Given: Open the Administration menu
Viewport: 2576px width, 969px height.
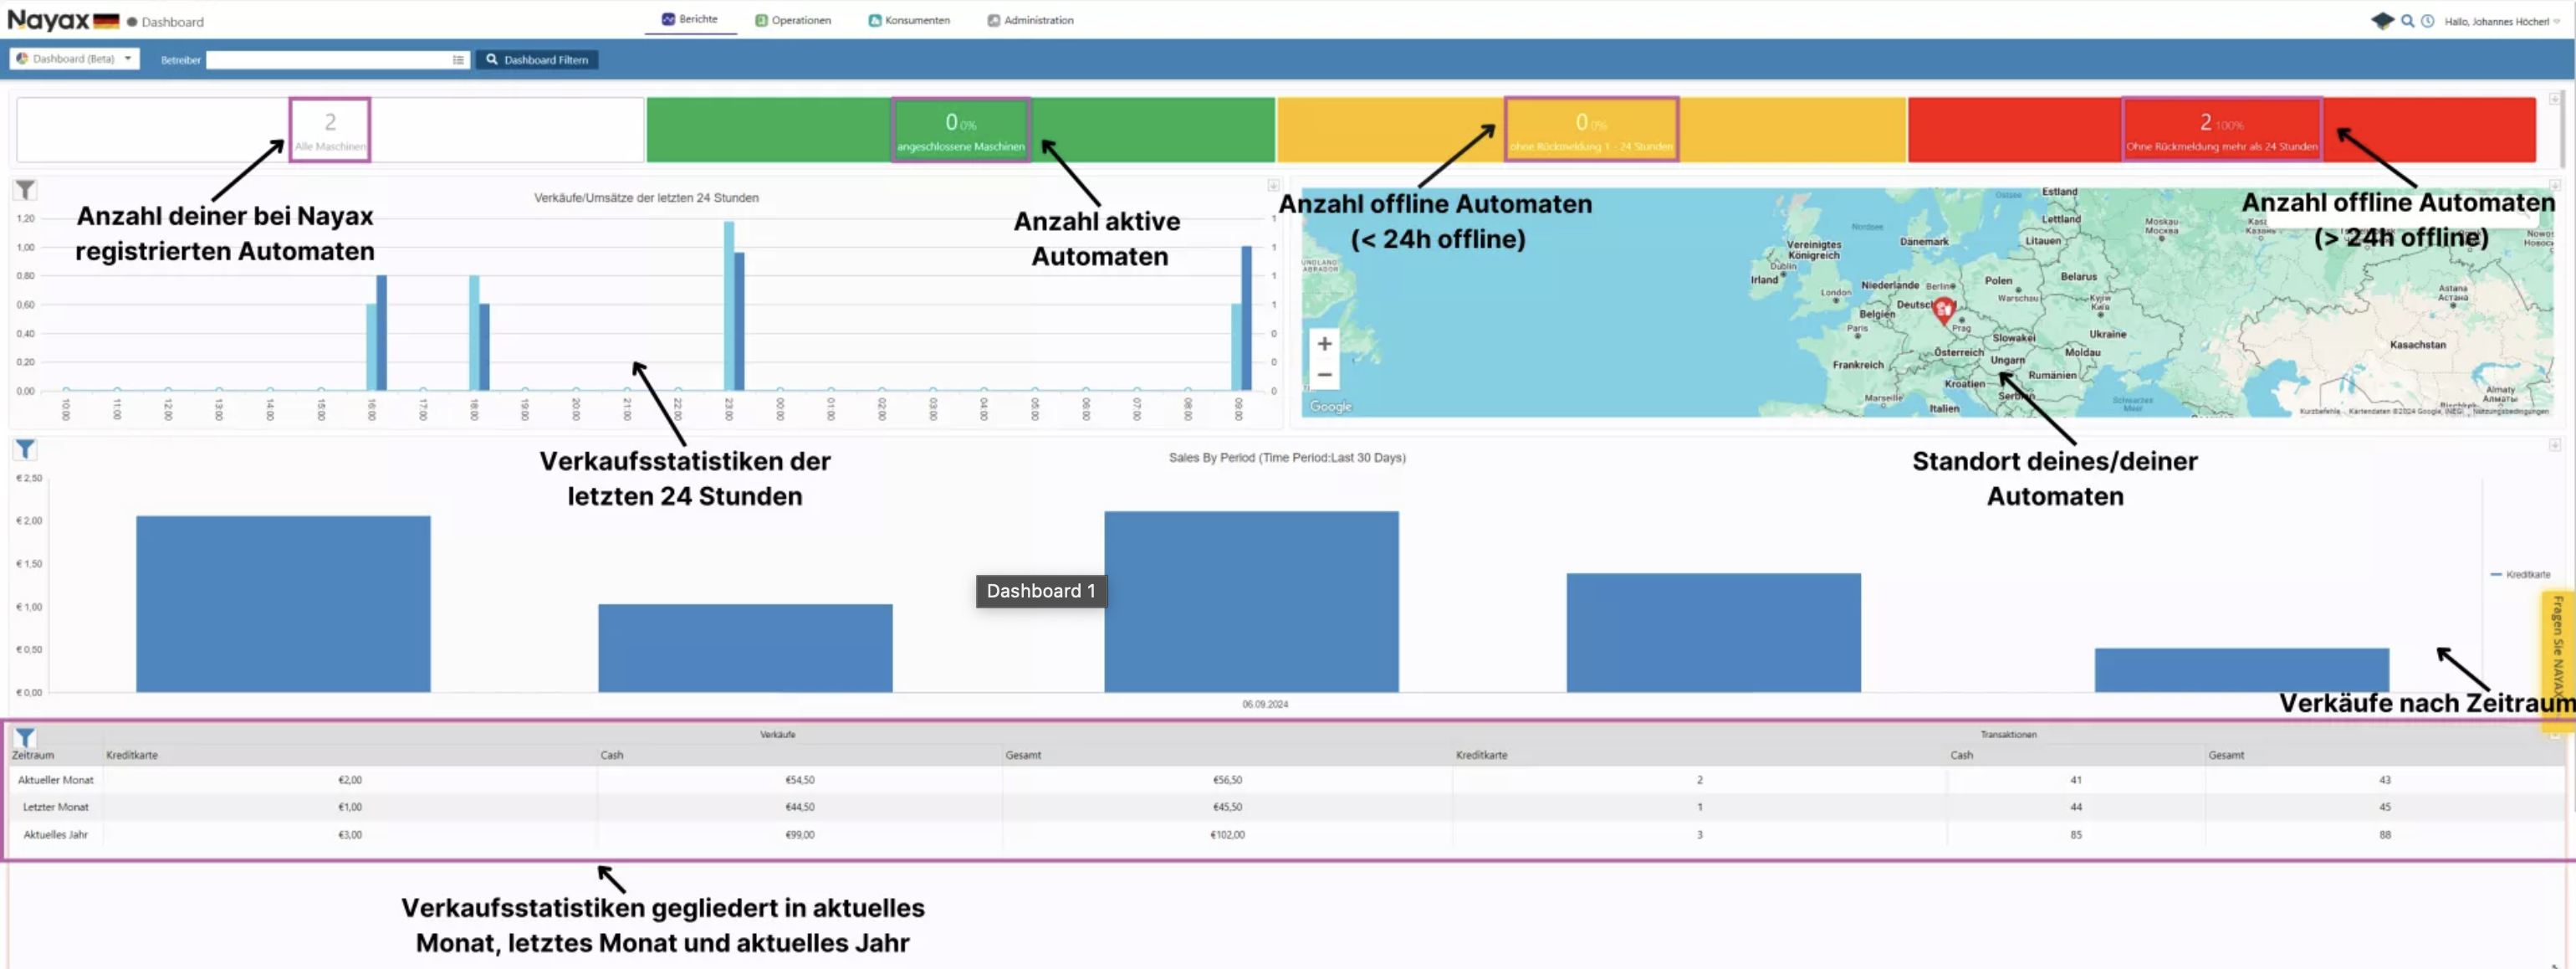Looking at the screenshot, I should (1030, 20).
